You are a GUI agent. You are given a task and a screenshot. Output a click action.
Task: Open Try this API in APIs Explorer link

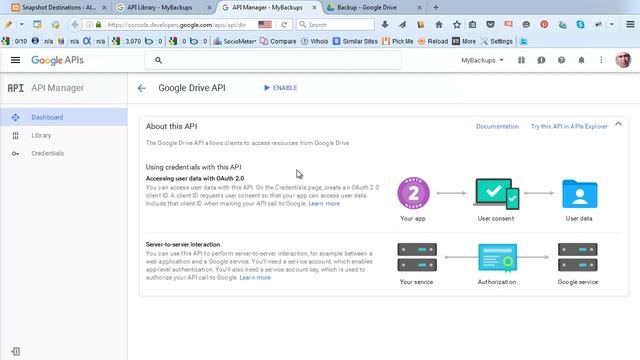(569, 127)
